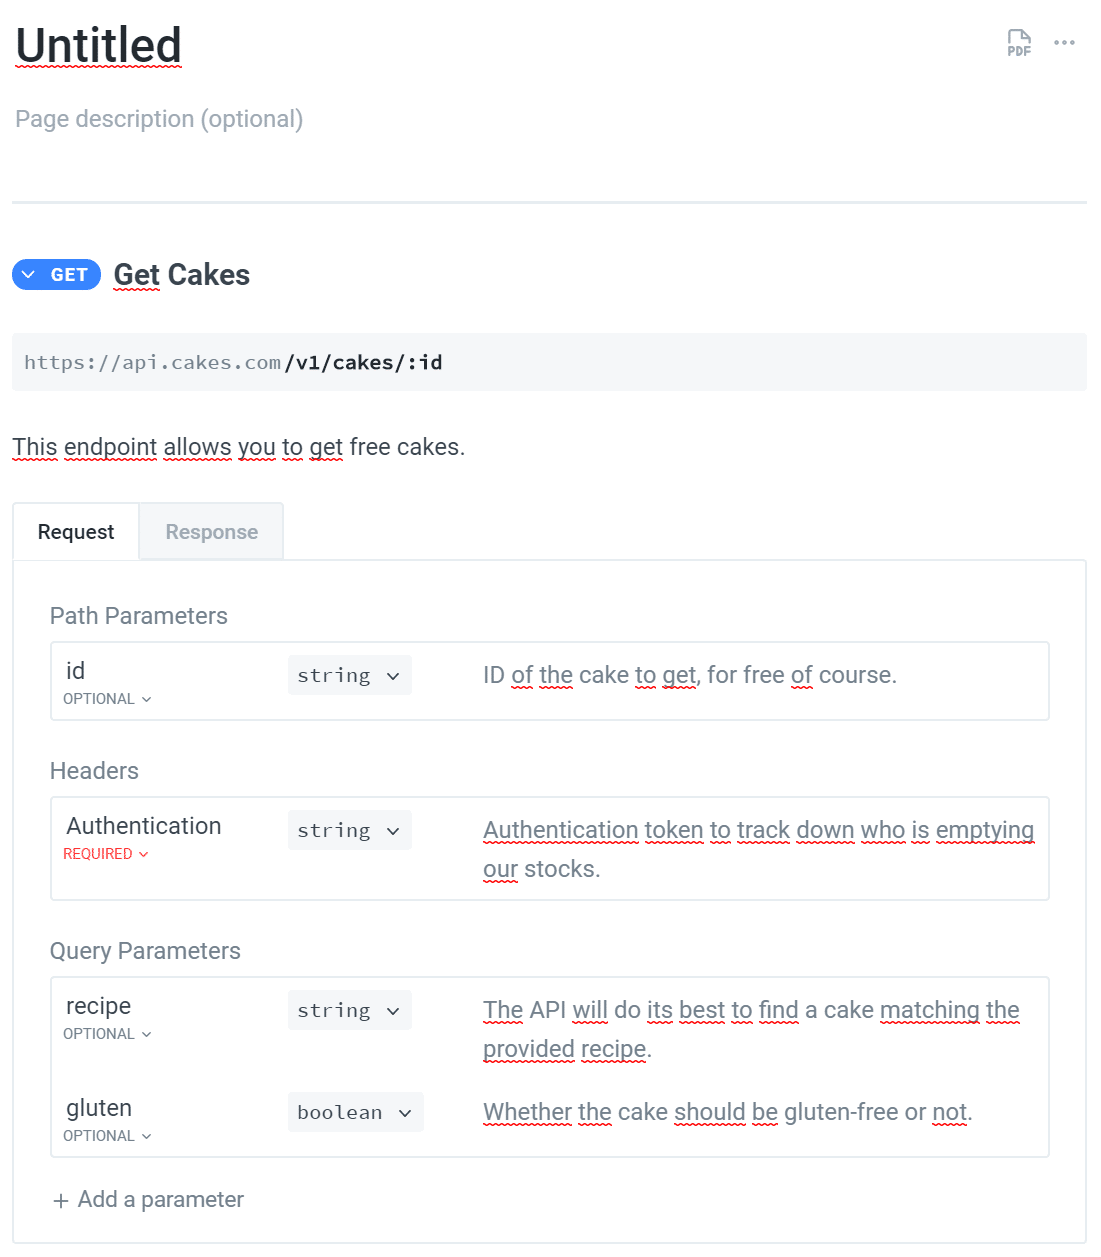Edit the Untitled page title
This screenshot has height=1257, width=1101.
(x=97, y=45)
